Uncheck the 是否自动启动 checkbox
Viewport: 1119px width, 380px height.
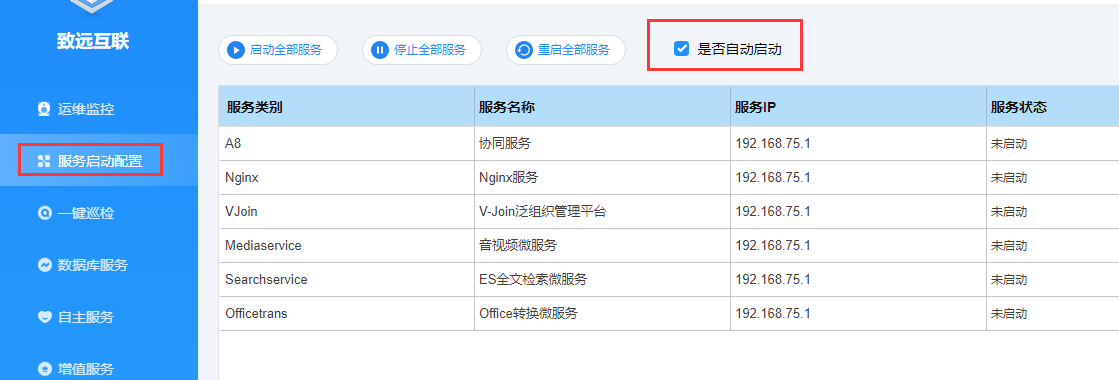coord(682,49)
